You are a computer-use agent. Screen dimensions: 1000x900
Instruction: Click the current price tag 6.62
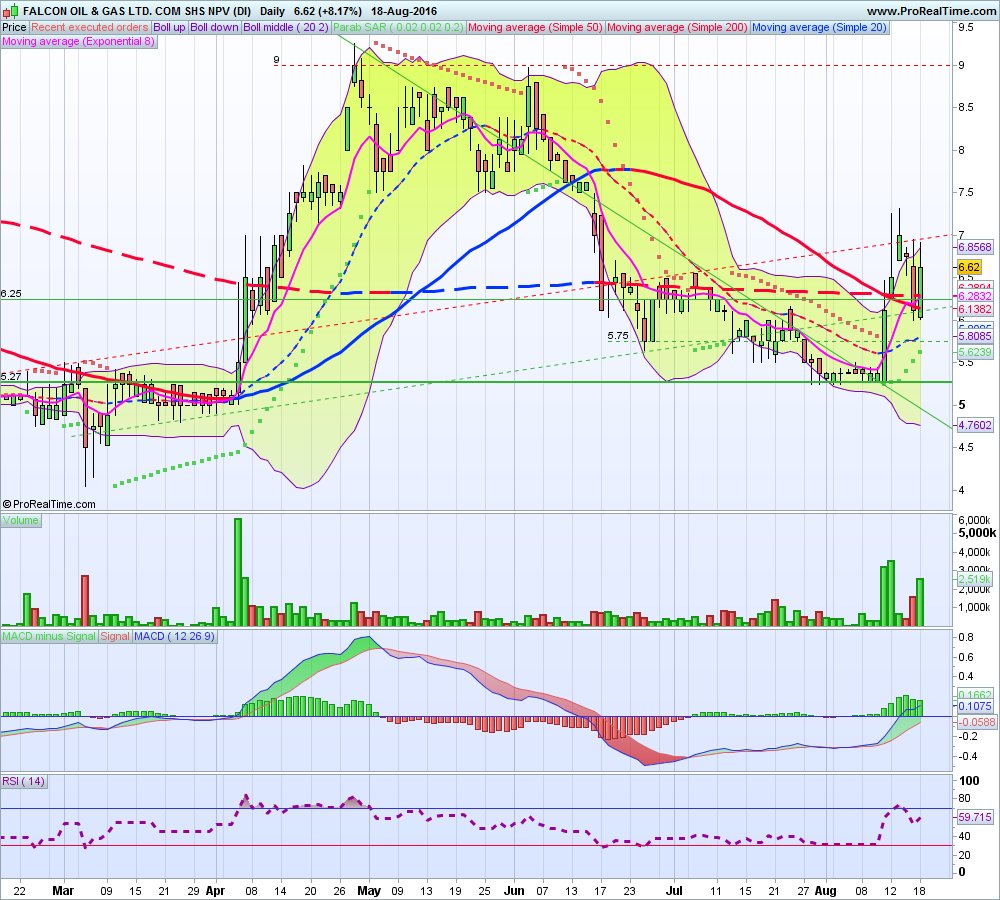coord(969,267)
